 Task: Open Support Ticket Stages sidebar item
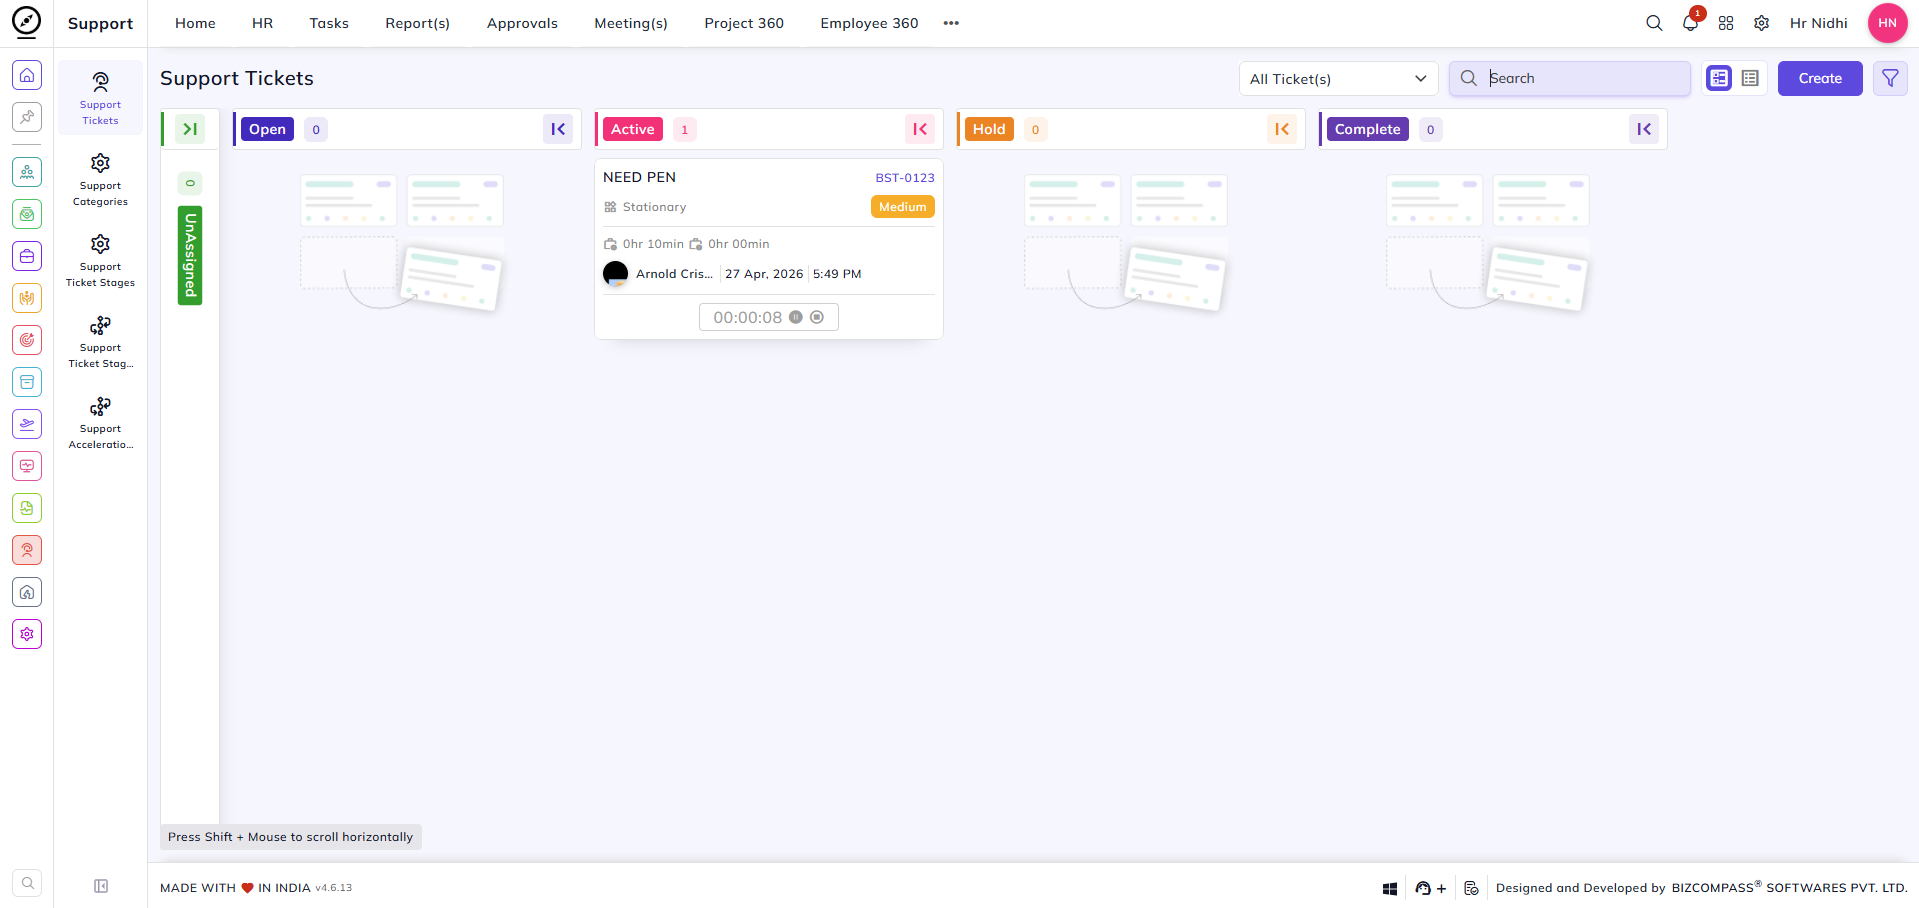[x=100, y=260]
